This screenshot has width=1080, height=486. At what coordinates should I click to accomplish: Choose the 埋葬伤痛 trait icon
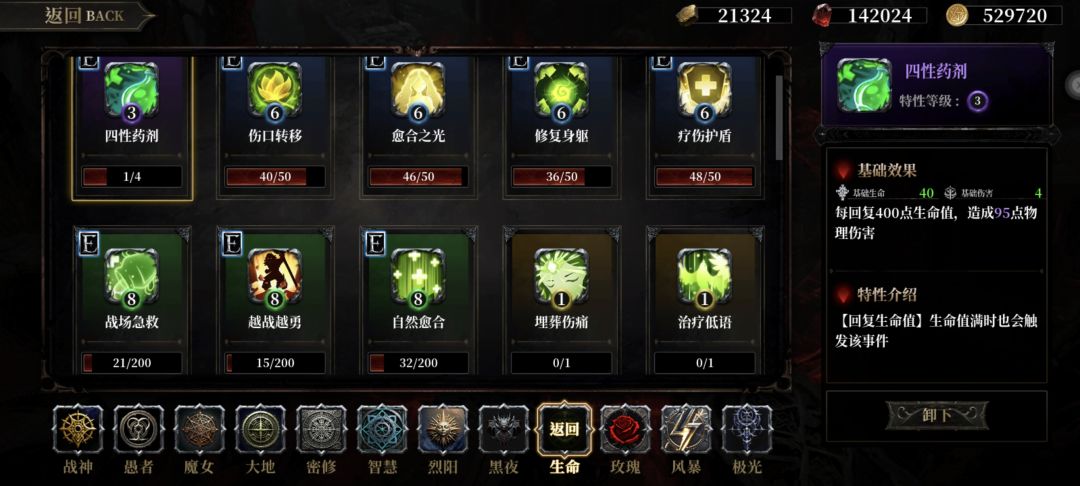[x=561, y=277]
